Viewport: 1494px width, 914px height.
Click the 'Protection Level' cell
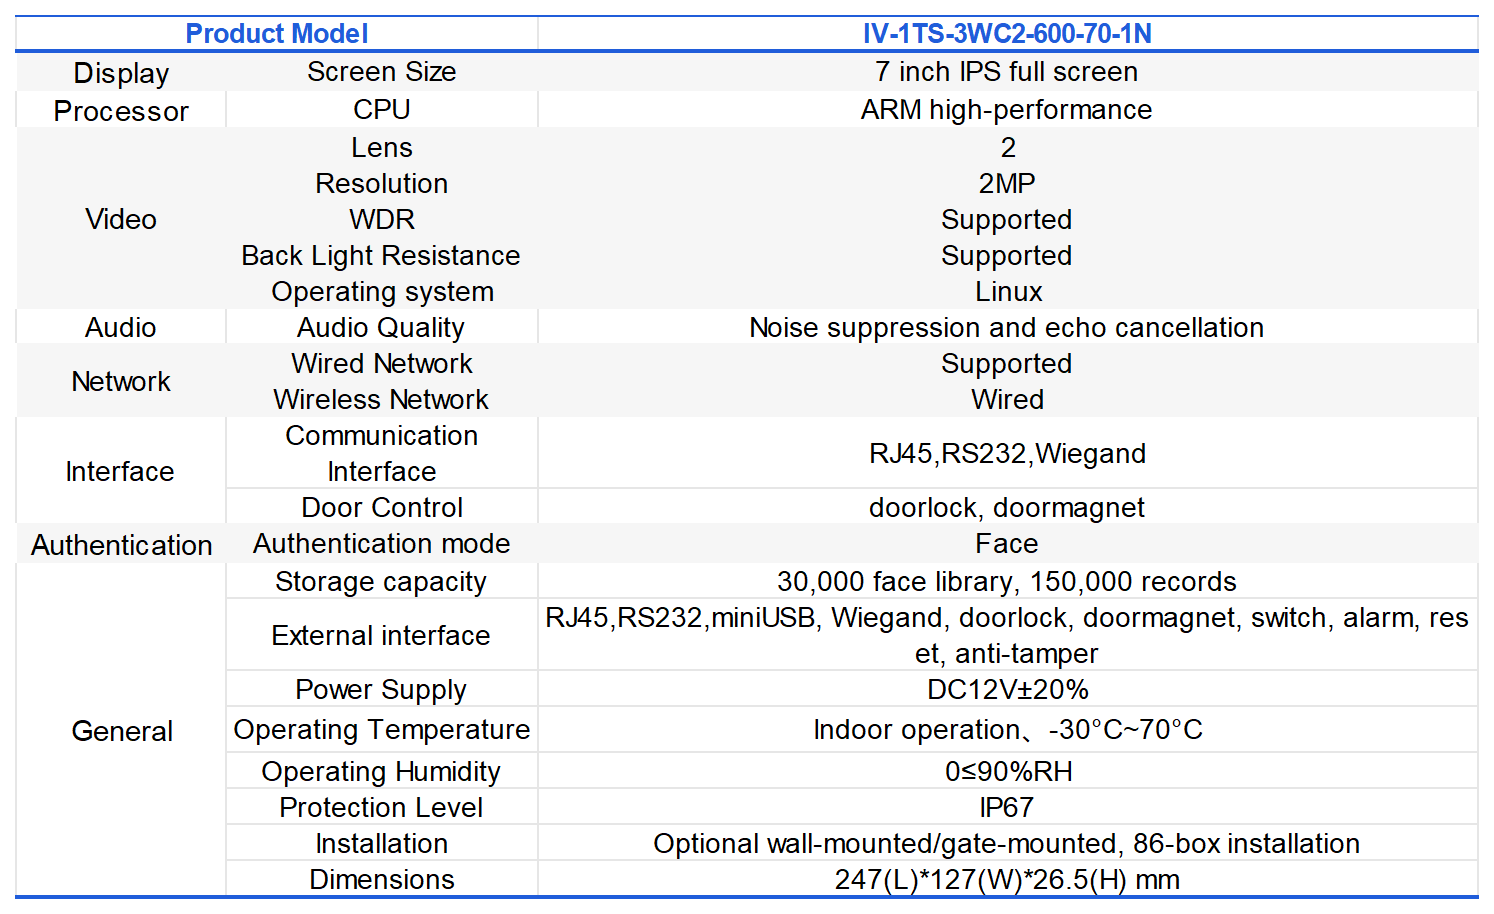(381, 808)
